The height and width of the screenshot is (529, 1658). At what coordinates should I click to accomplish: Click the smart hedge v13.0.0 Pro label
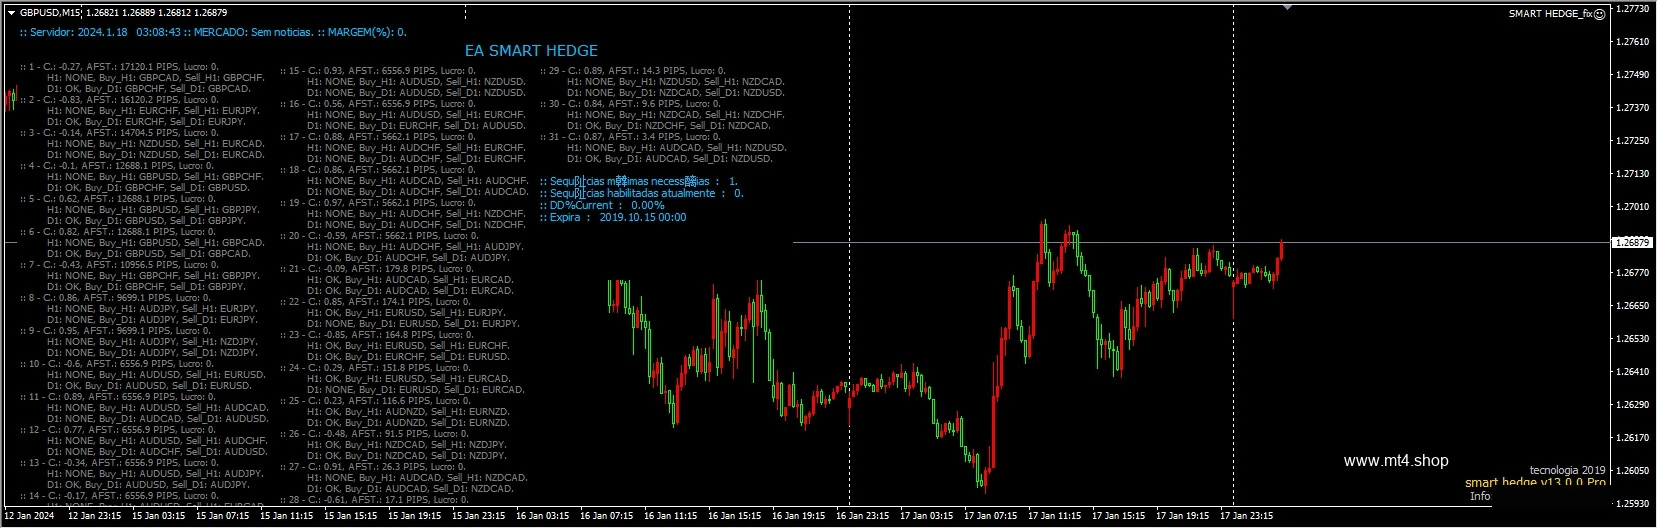[x=1535, y=483]
